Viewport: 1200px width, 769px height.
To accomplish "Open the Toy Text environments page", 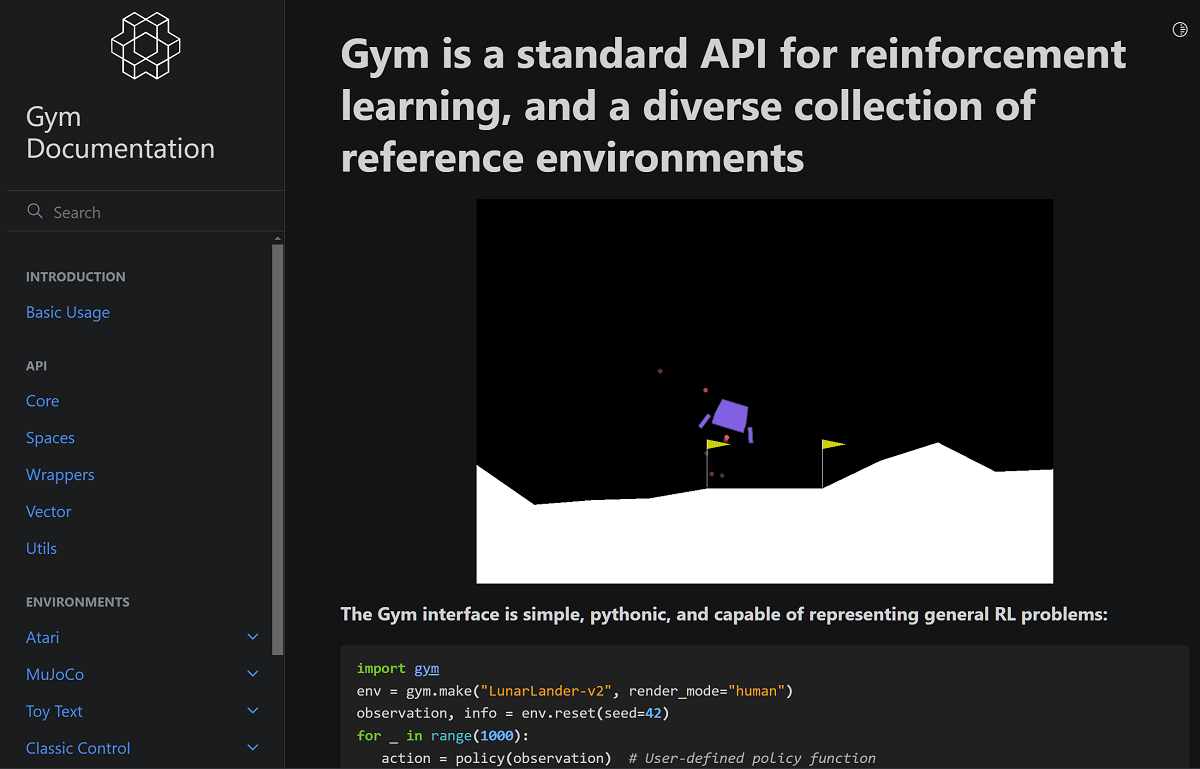I will tap(54, 711).
